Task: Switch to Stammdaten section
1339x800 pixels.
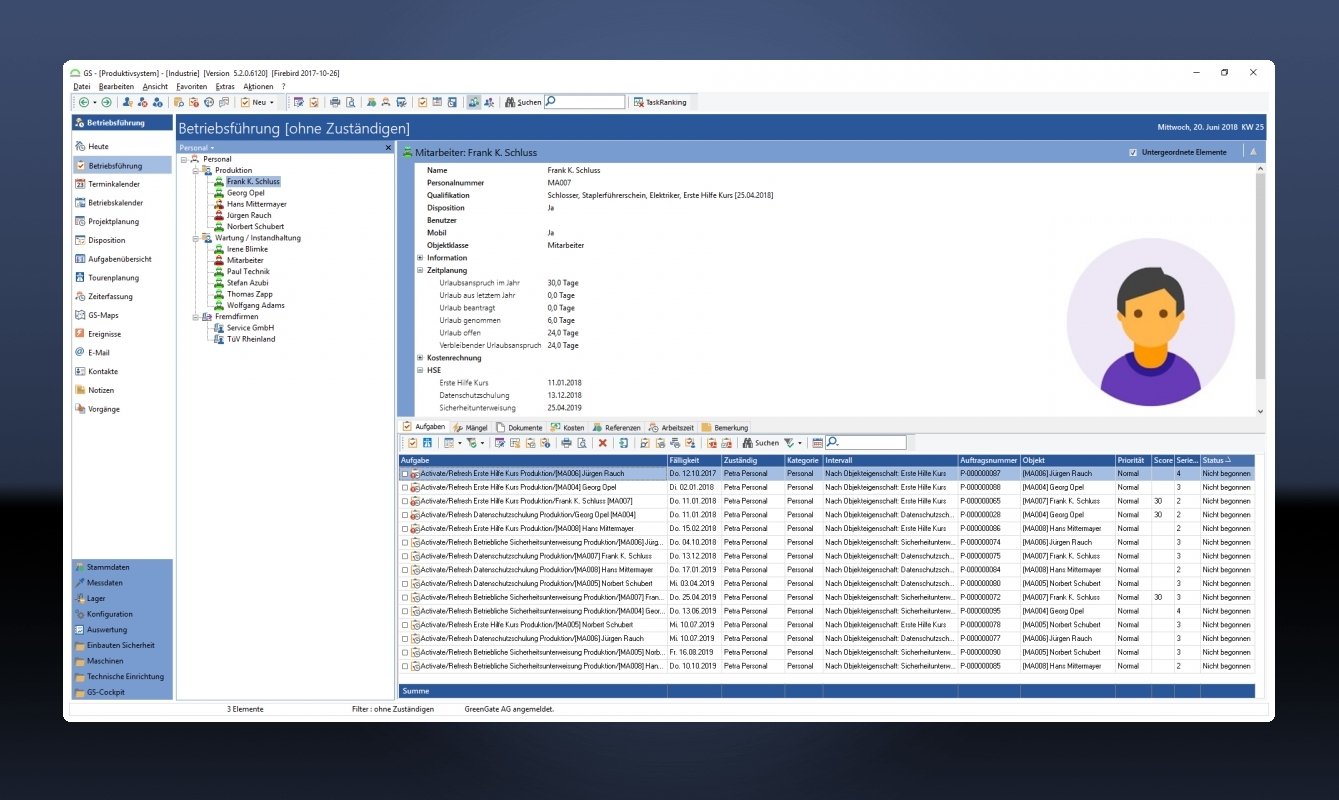Action: (122, 567)
